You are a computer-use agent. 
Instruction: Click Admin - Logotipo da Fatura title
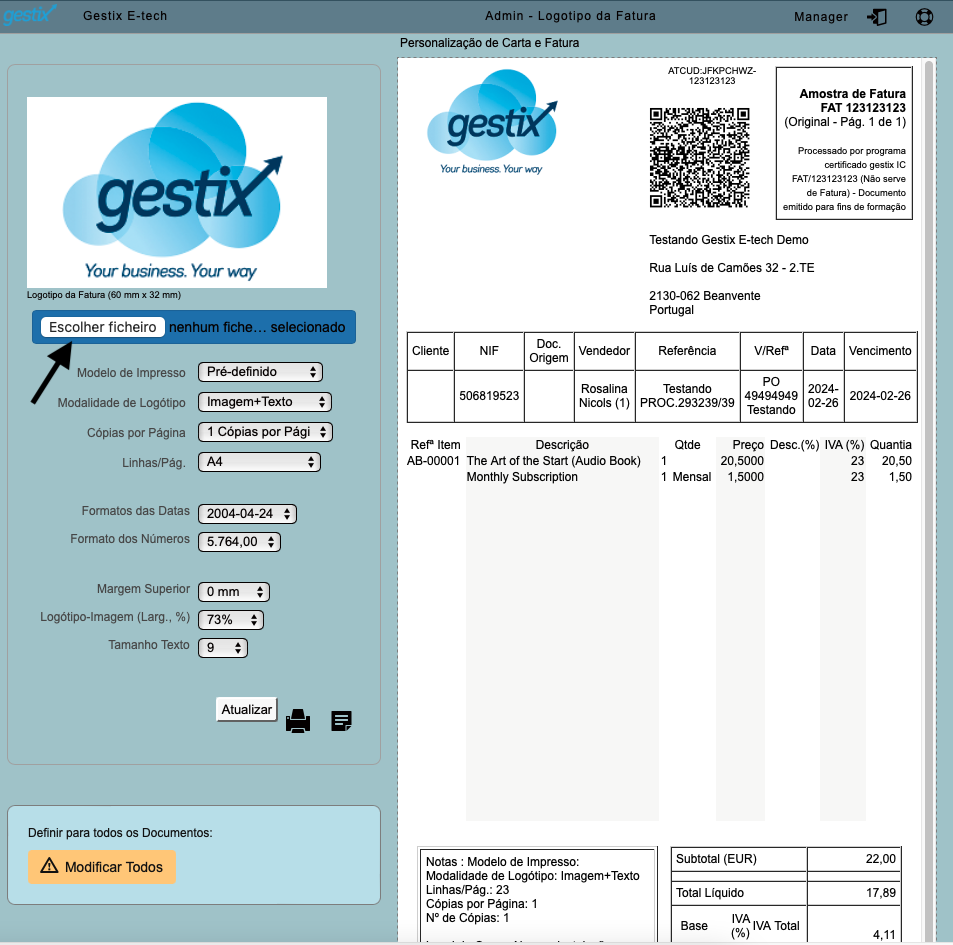(x=570, y=16)
